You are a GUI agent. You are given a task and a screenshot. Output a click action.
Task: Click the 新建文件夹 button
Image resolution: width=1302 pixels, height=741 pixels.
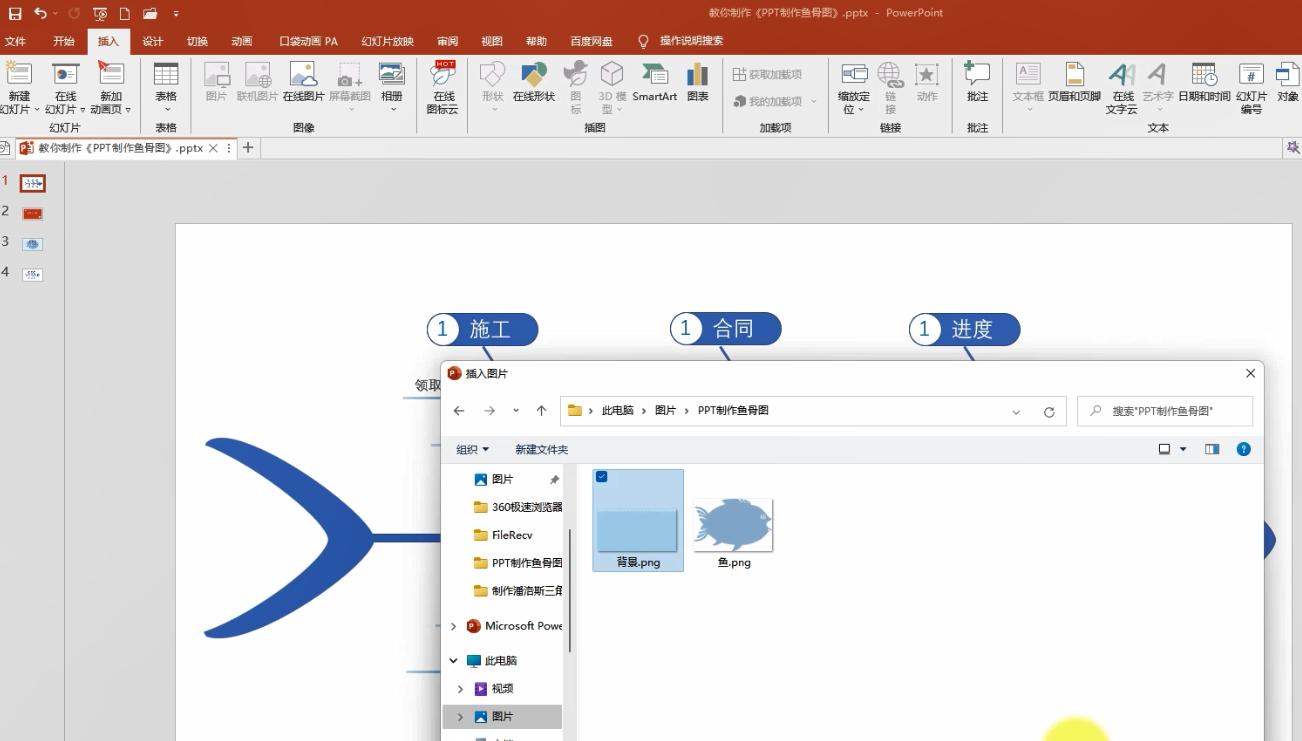pos(541,449)
